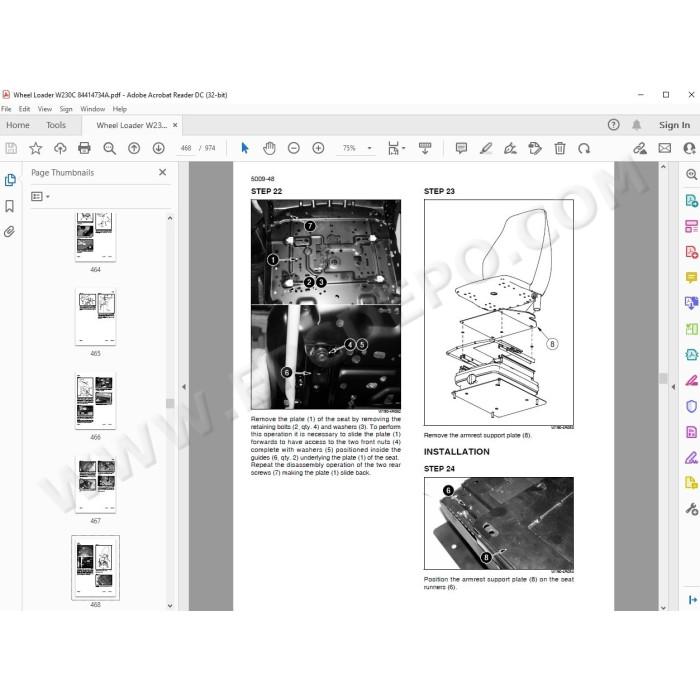700x700 pixels.
Task: Open the Attachments paperclip panel
Action: click(x=9, y=231)
